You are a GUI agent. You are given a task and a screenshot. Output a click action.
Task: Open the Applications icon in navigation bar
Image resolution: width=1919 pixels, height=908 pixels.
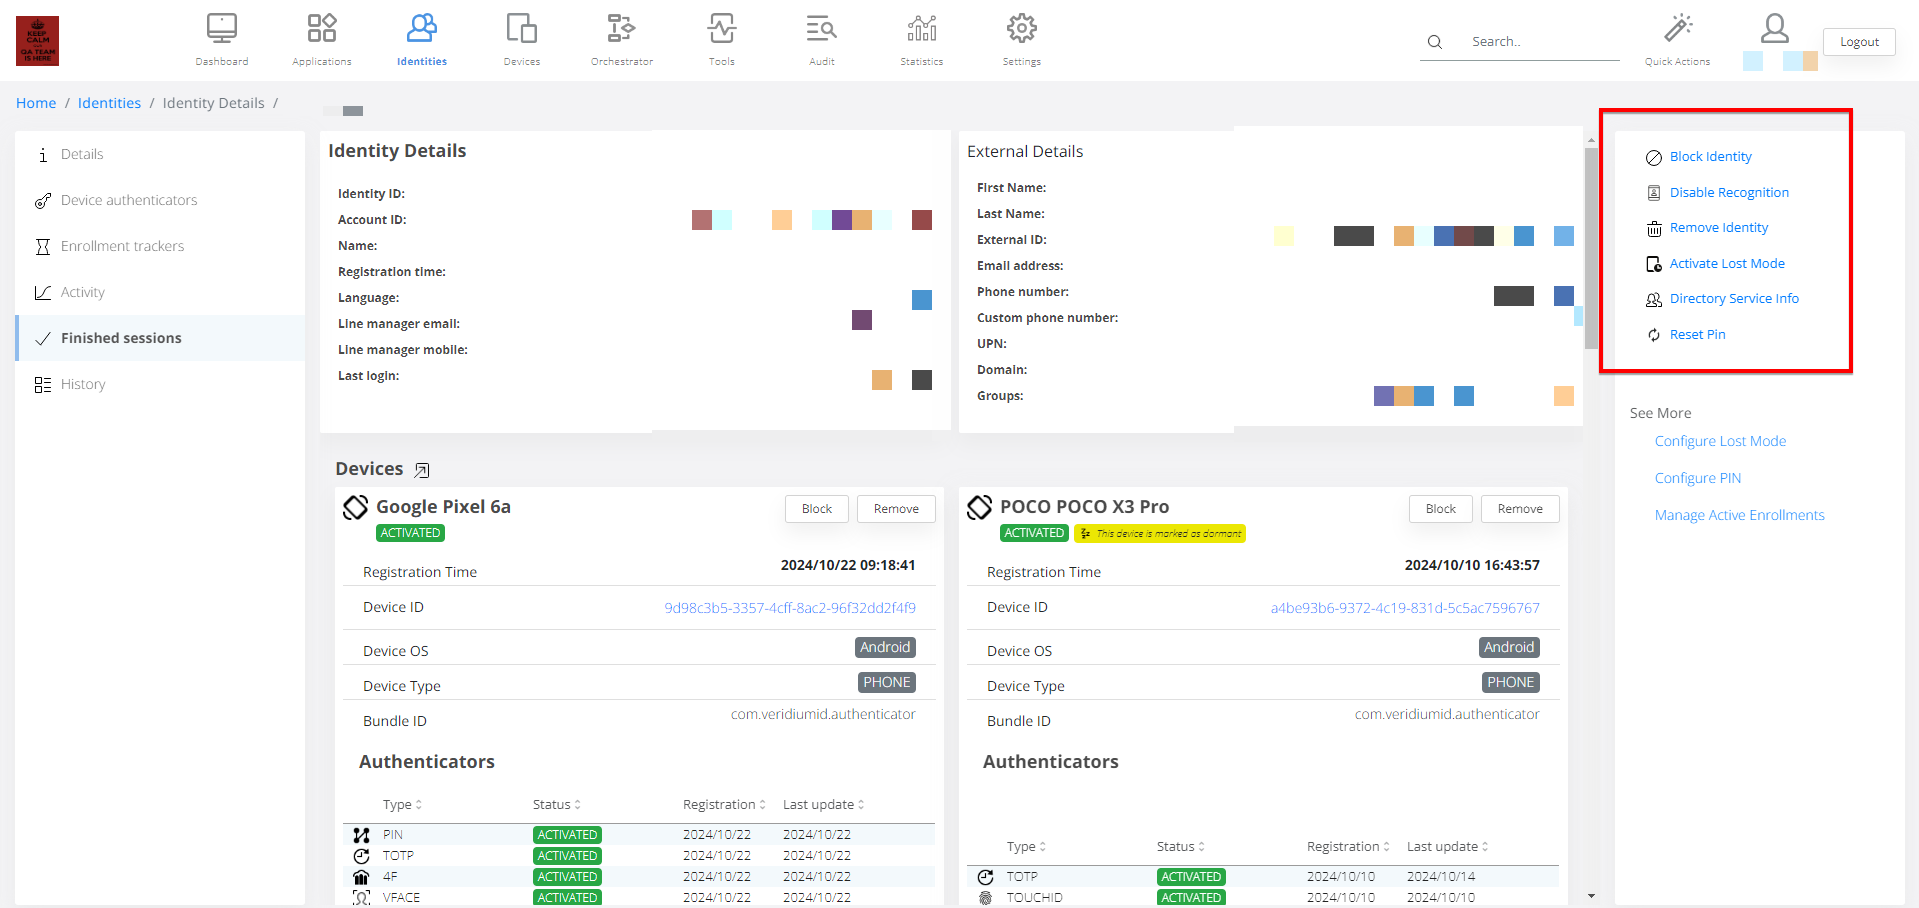[321, 29]
